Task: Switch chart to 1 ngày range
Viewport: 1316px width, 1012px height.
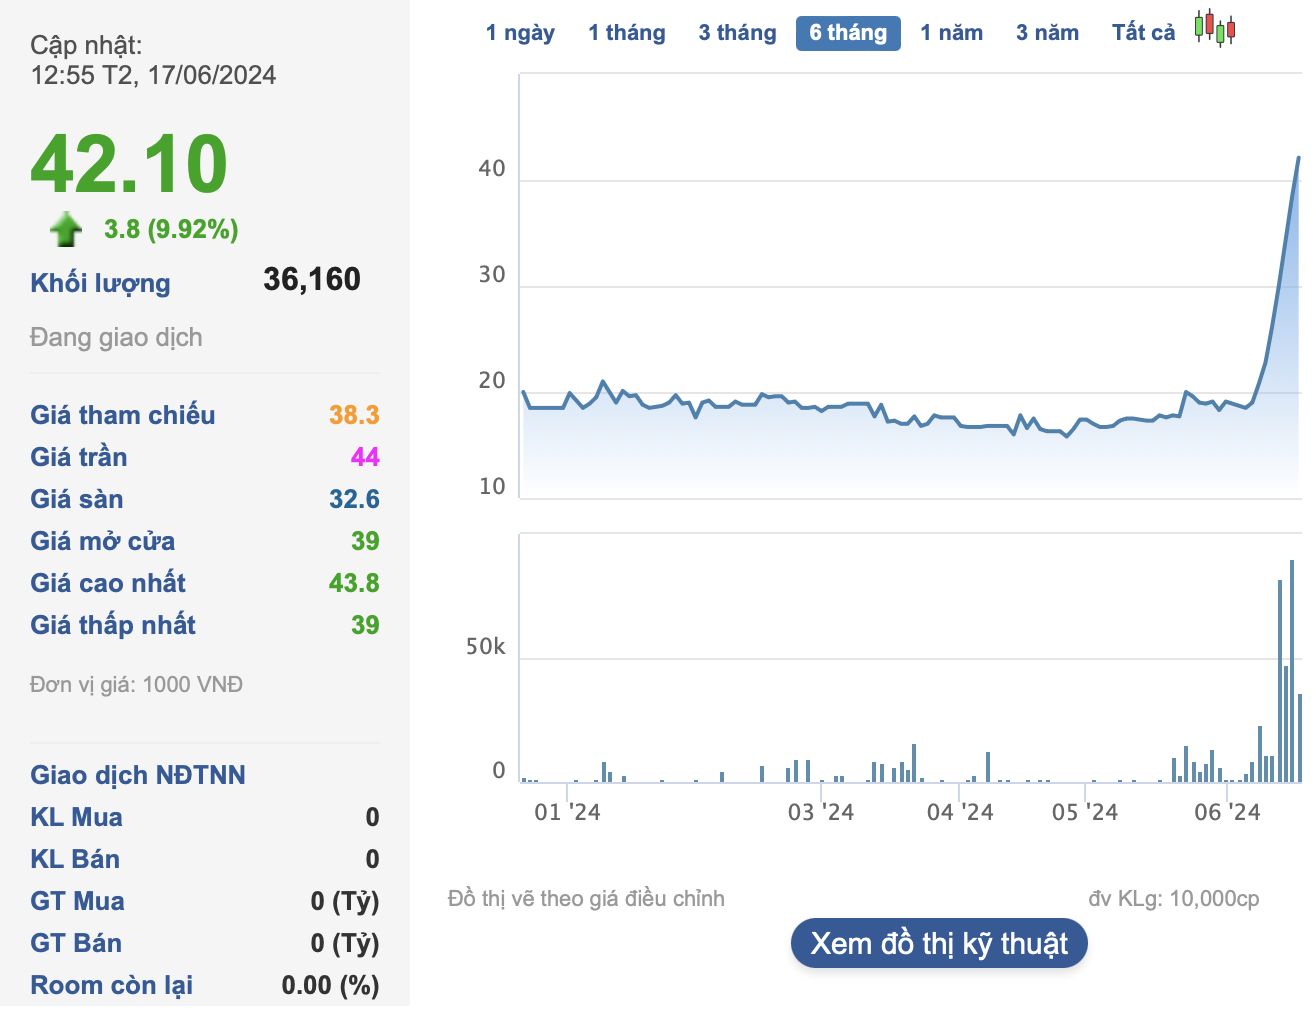Action: [520, 33]
